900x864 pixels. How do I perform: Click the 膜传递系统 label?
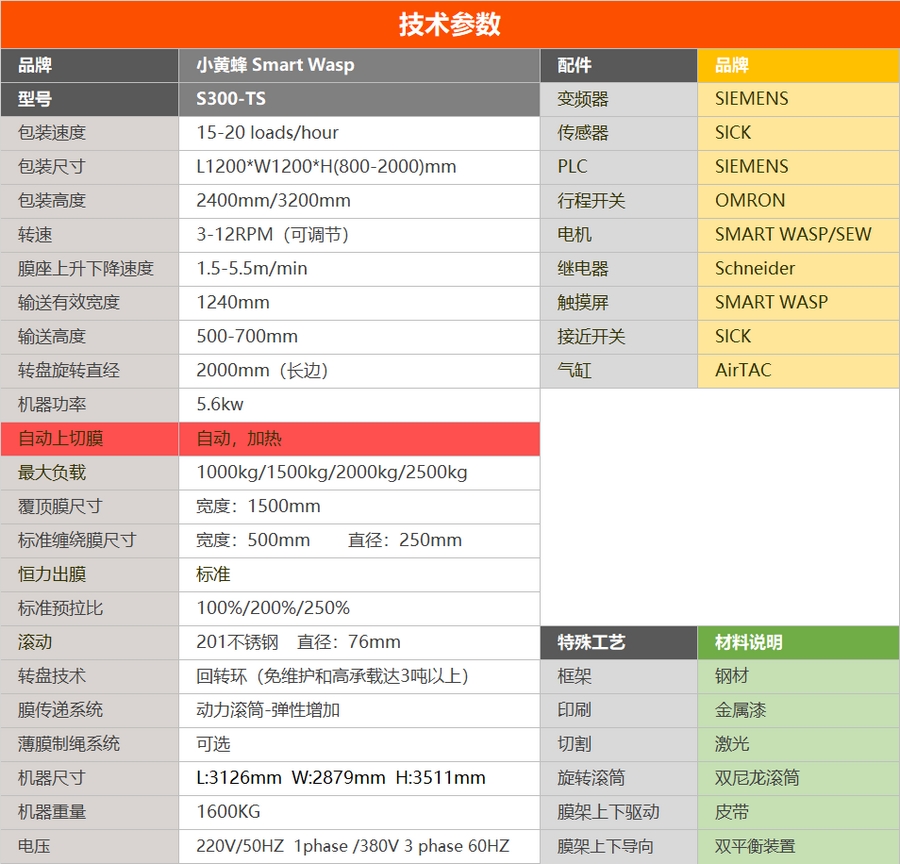pyautogui.click(x=90, y=710)
